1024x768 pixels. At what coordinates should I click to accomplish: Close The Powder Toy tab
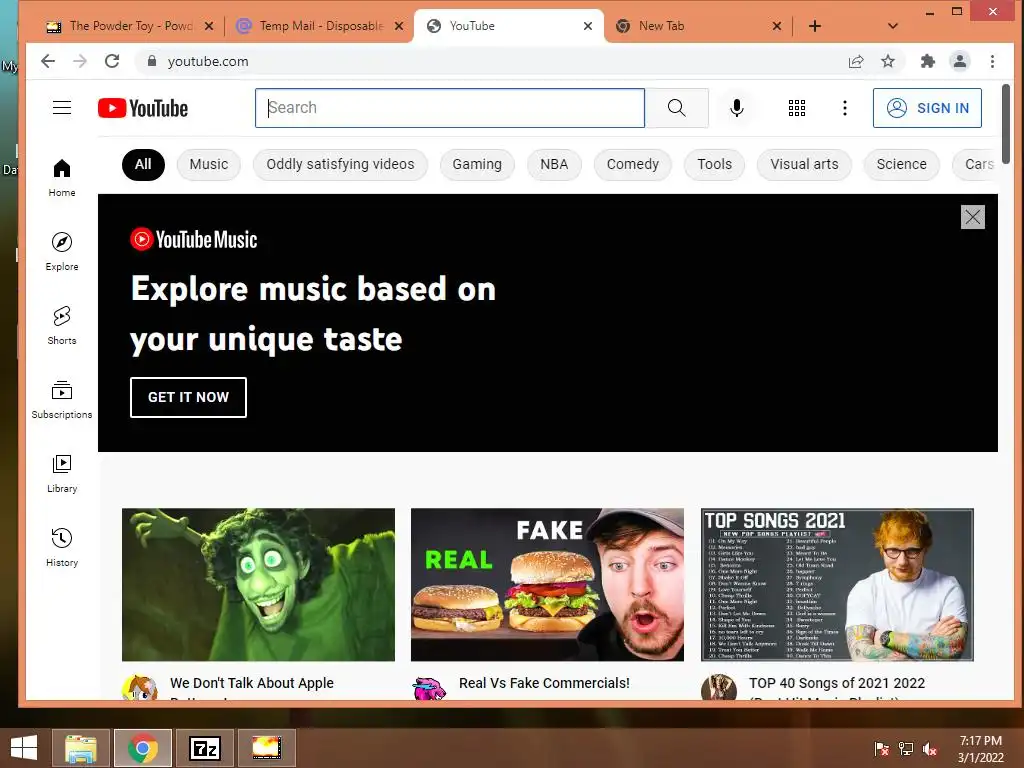209,26
